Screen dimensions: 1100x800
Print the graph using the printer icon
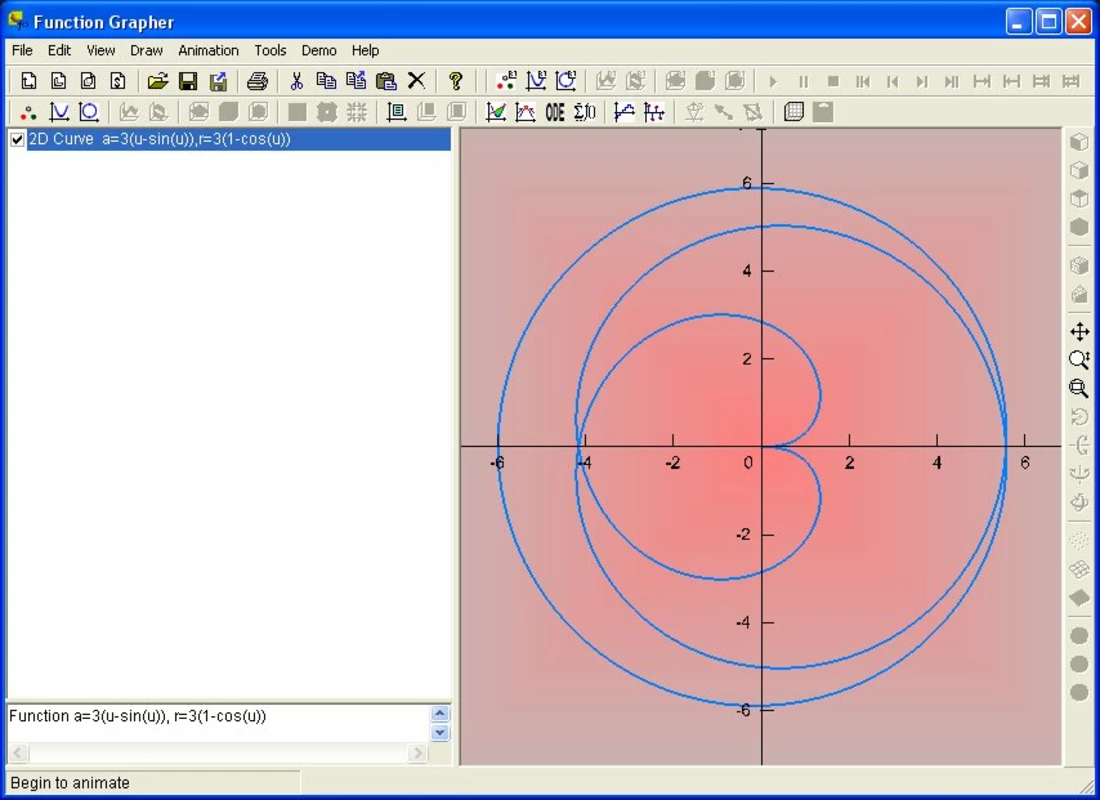pyautogui.click(x=257, y=81)
